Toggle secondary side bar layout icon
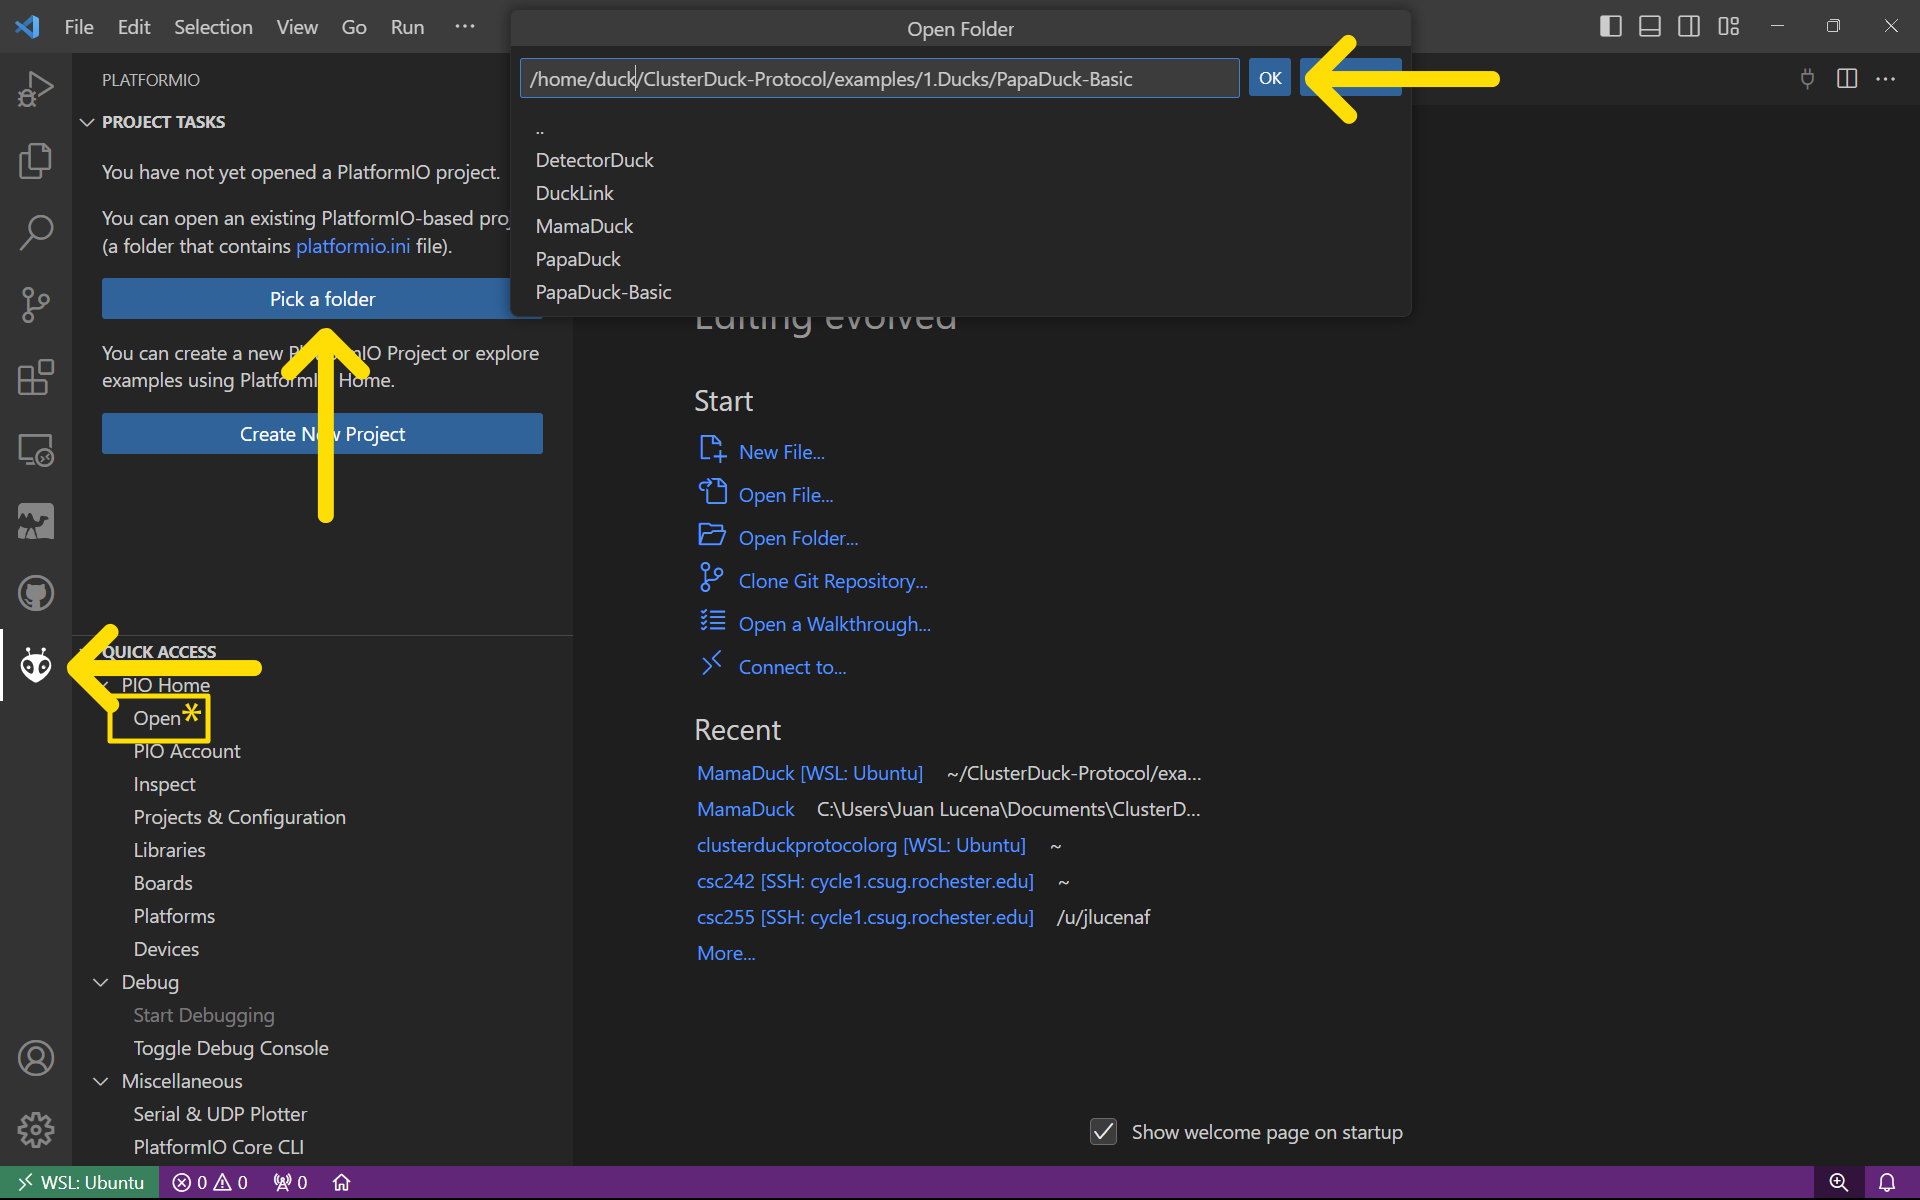The width and height of the screenshot is (1920, 1200). 1689,27
